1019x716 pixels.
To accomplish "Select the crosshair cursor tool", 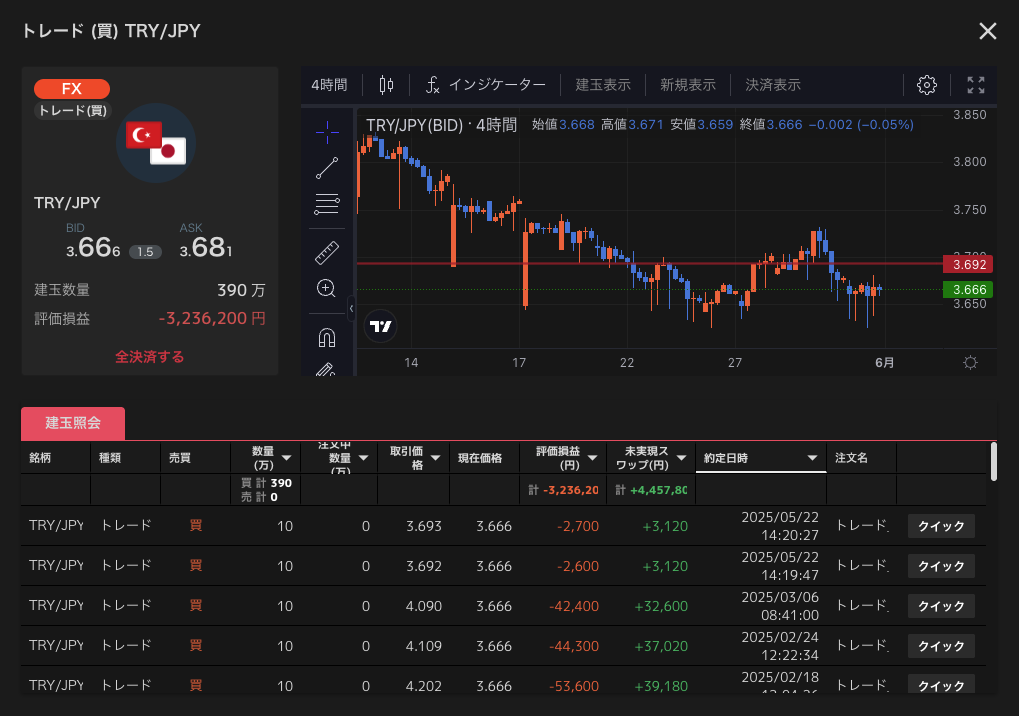I will point(327,131).
